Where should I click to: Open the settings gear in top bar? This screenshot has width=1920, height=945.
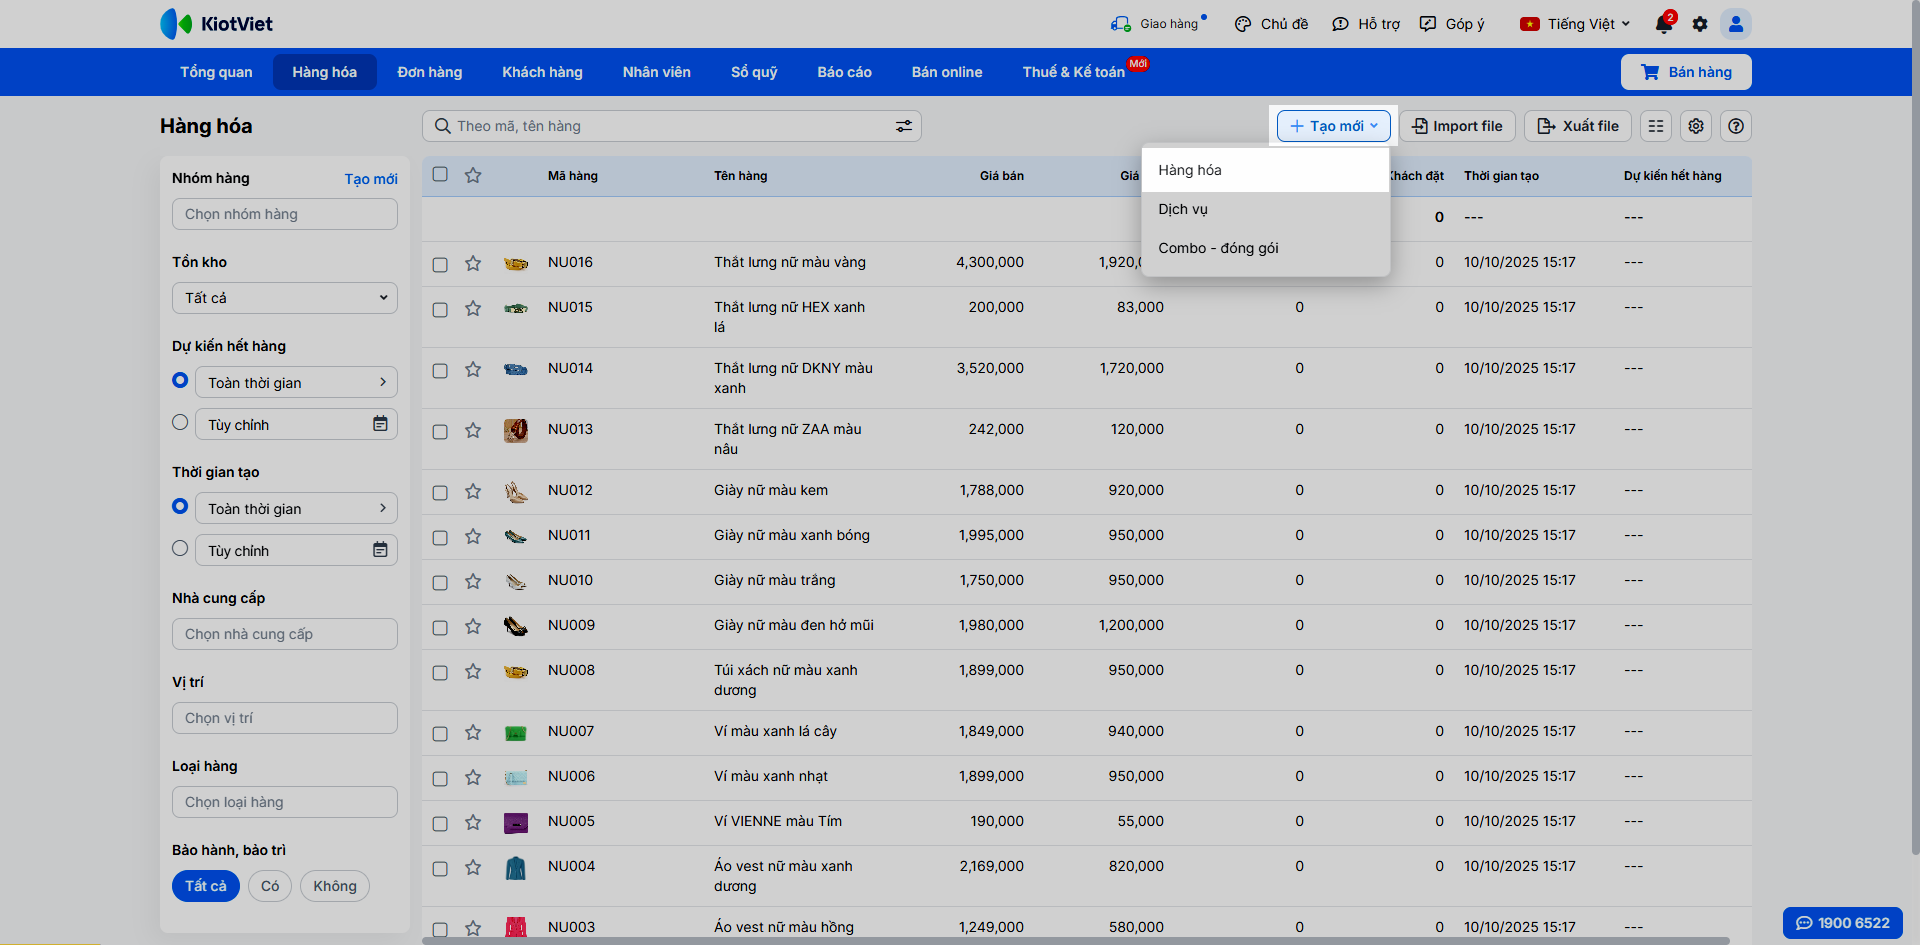[1700, 24]
